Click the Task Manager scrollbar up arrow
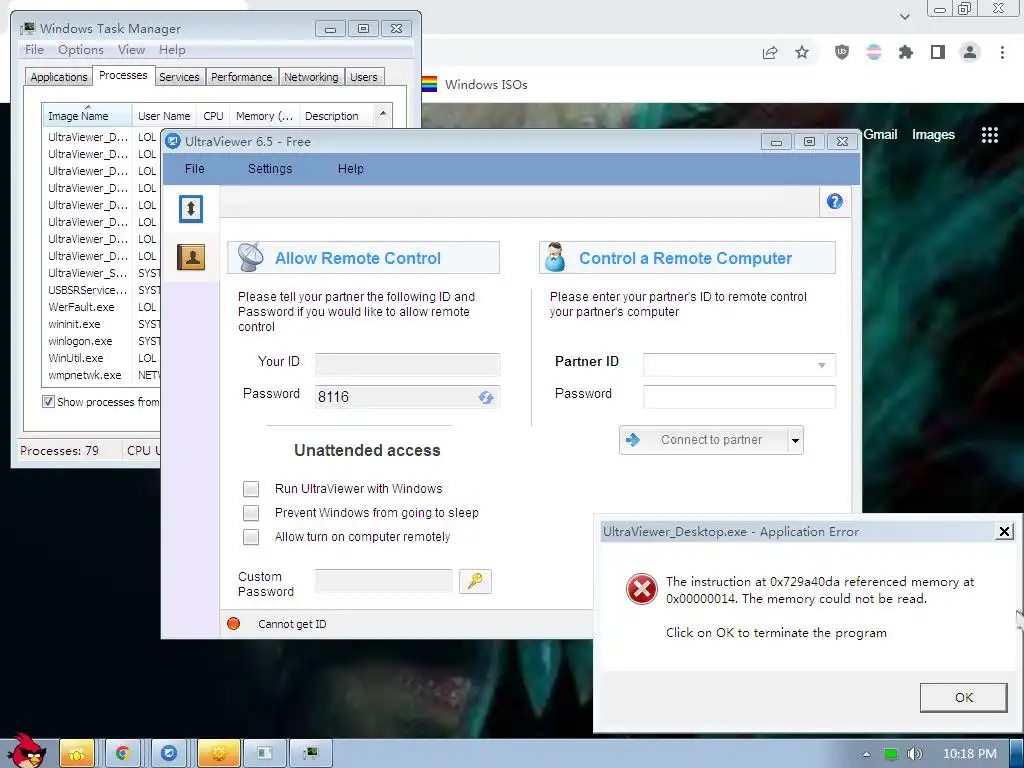1024x768 pixels. 383,114
